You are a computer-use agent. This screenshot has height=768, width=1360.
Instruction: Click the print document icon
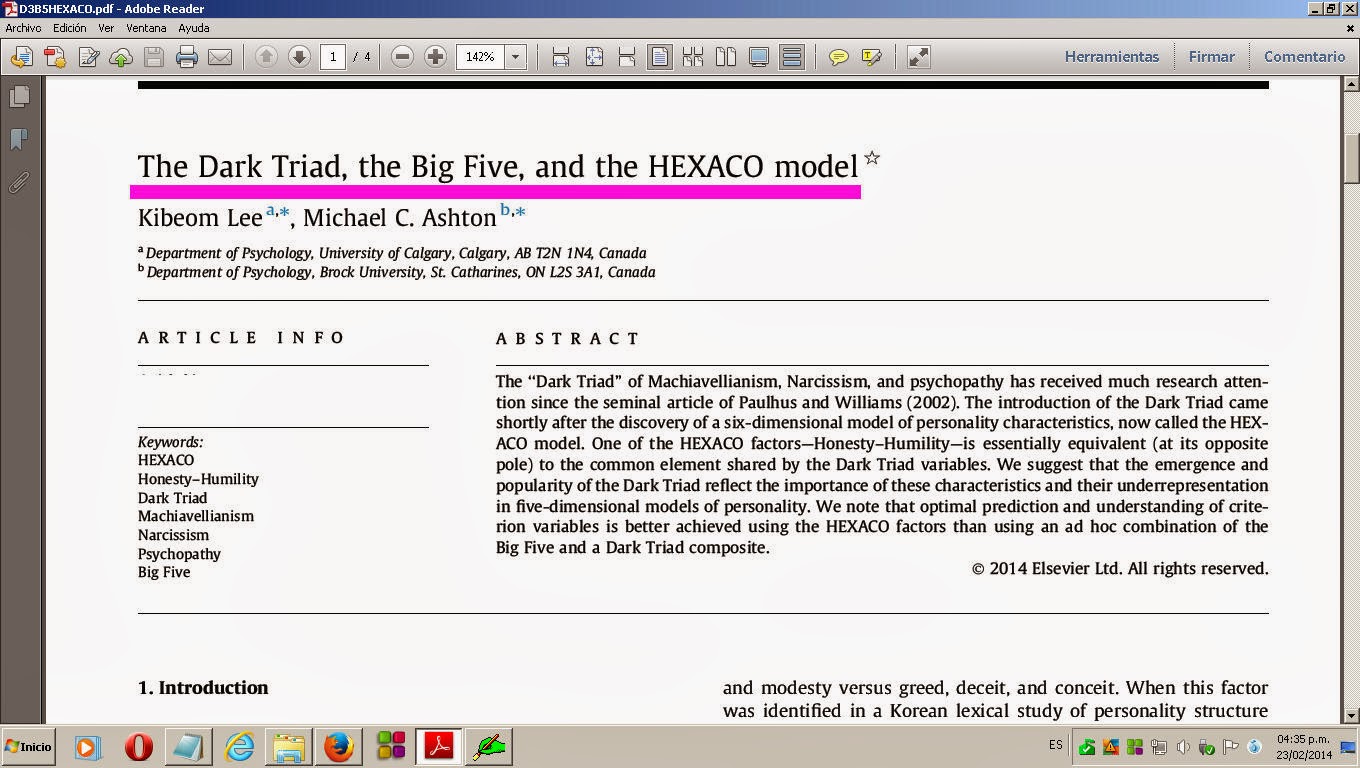187,57
